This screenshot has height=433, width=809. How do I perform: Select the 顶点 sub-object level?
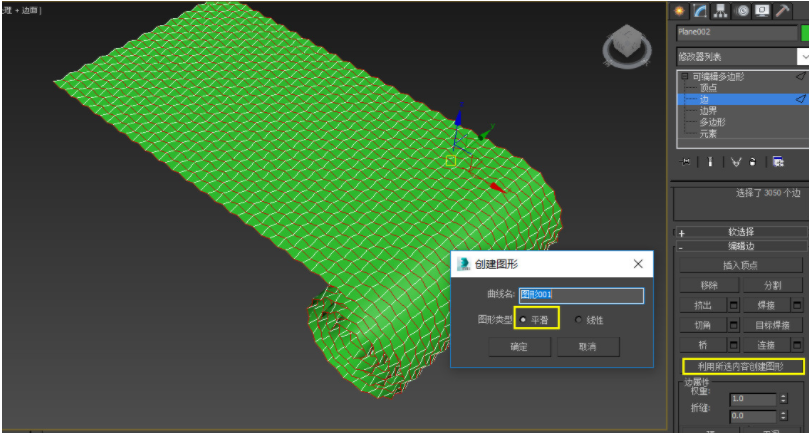point(708,88)
